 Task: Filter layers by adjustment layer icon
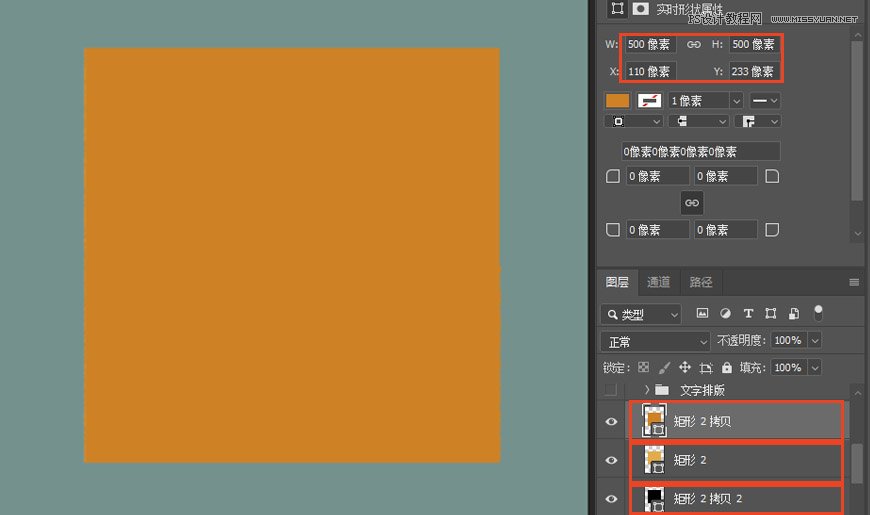[x=725, y=313]
